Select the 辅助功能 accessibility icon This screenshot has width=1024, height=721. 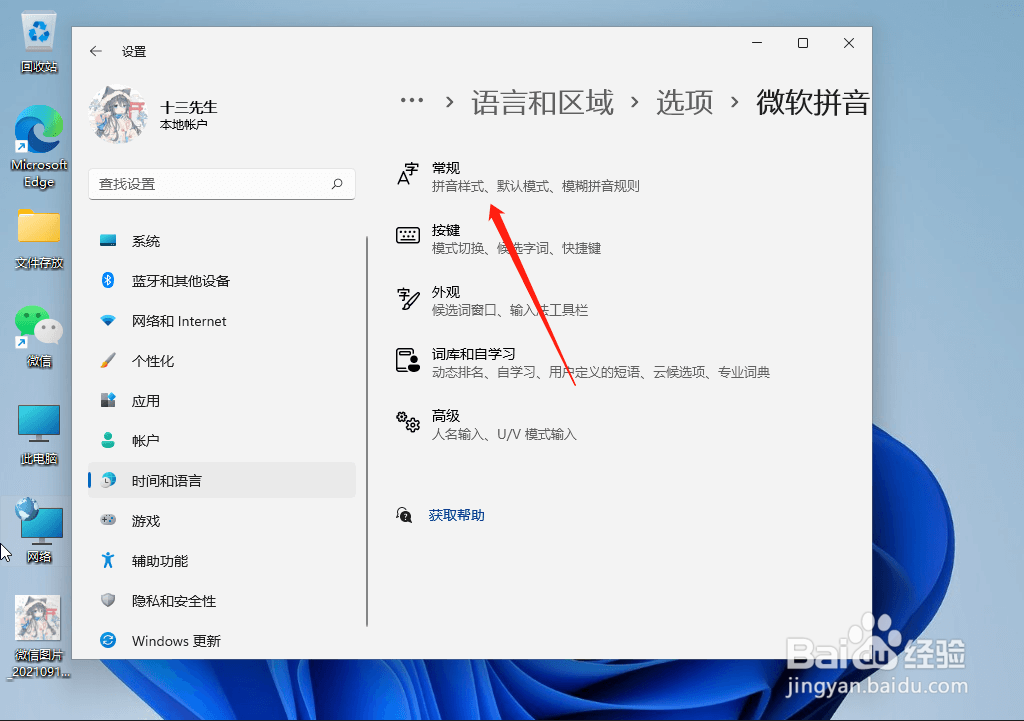108,560
